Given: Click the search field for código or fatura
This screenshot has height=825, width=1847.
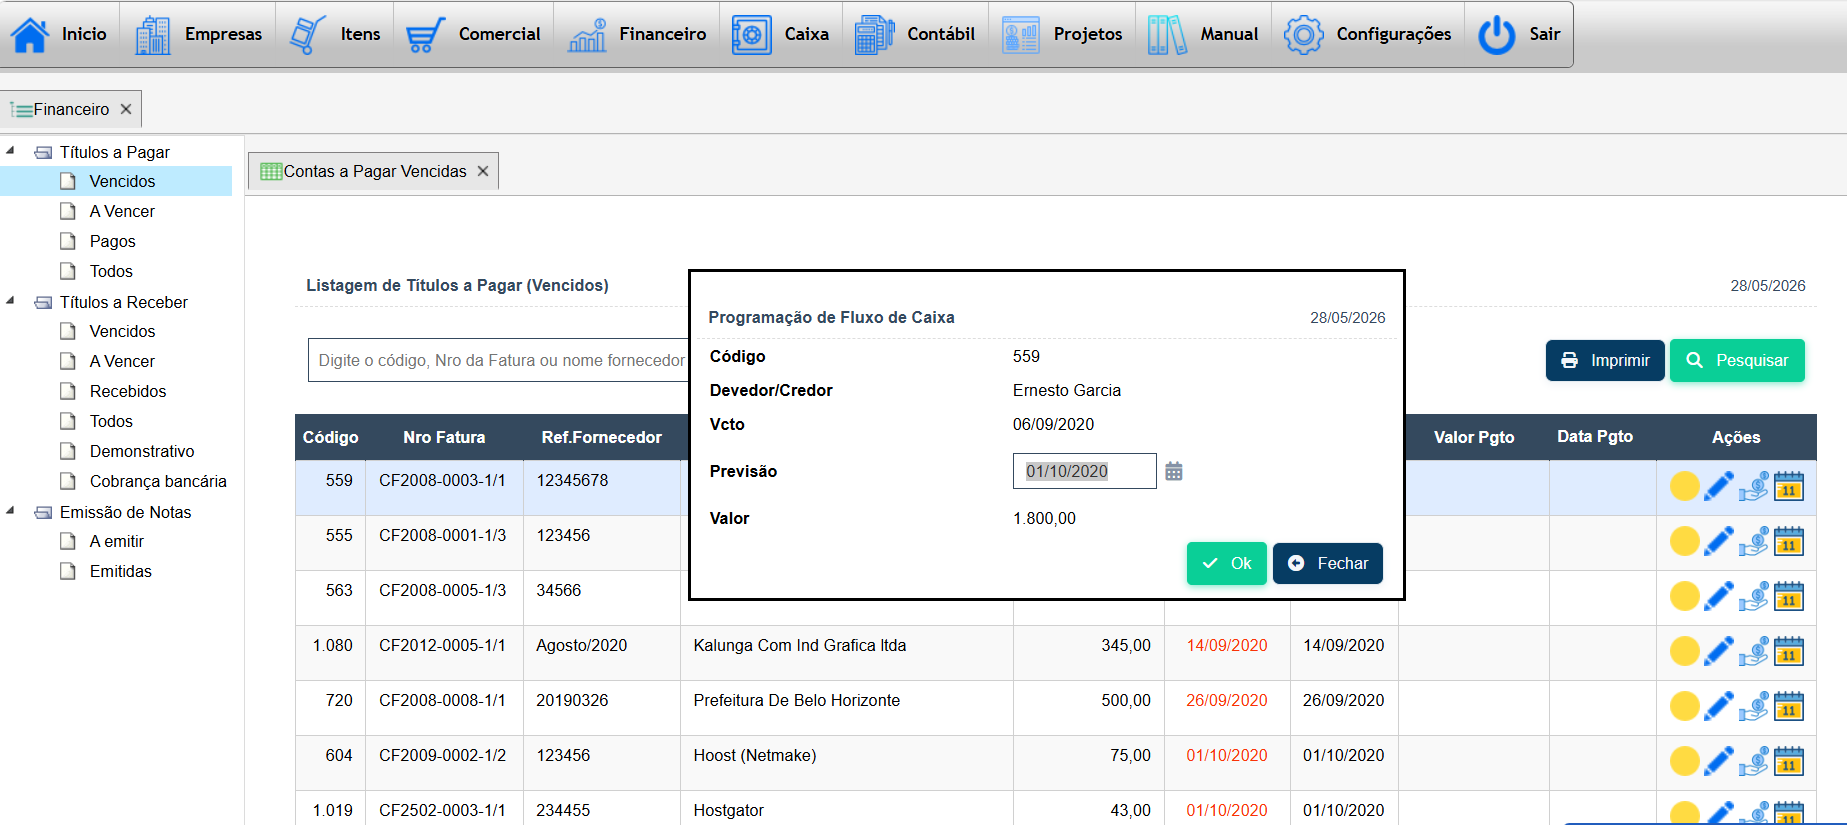Looking at the screenshot, I should tap(498, 360).
